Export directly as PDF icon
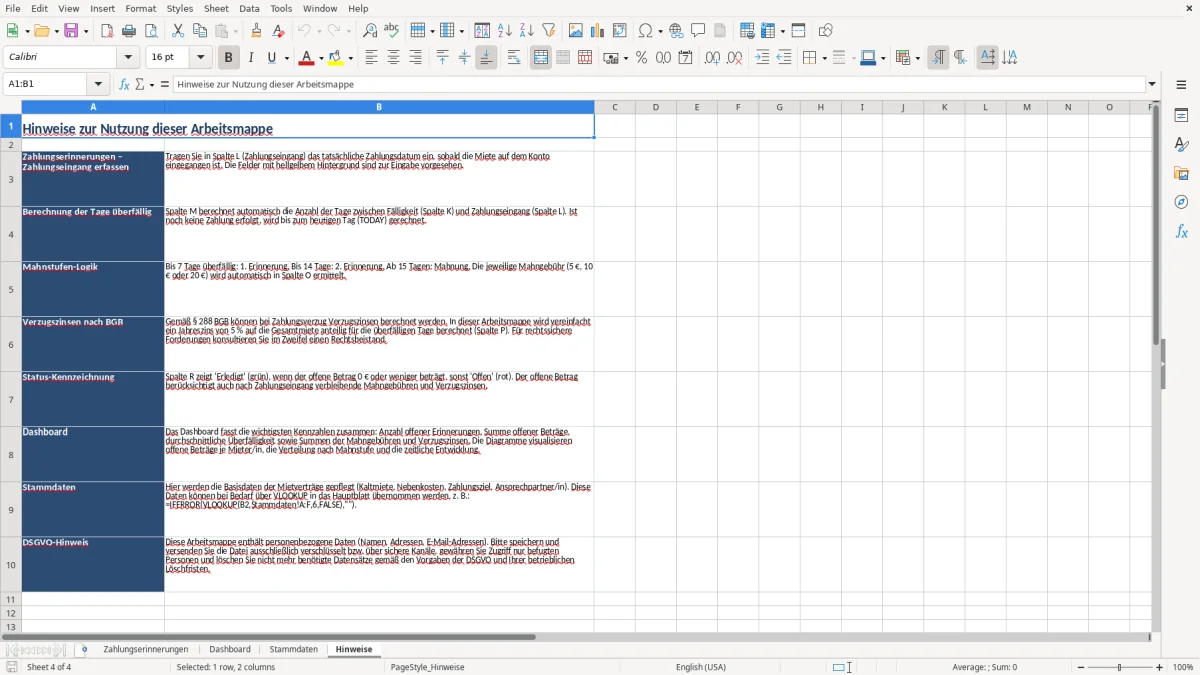The image size is (1200, 675). [107, 31]
